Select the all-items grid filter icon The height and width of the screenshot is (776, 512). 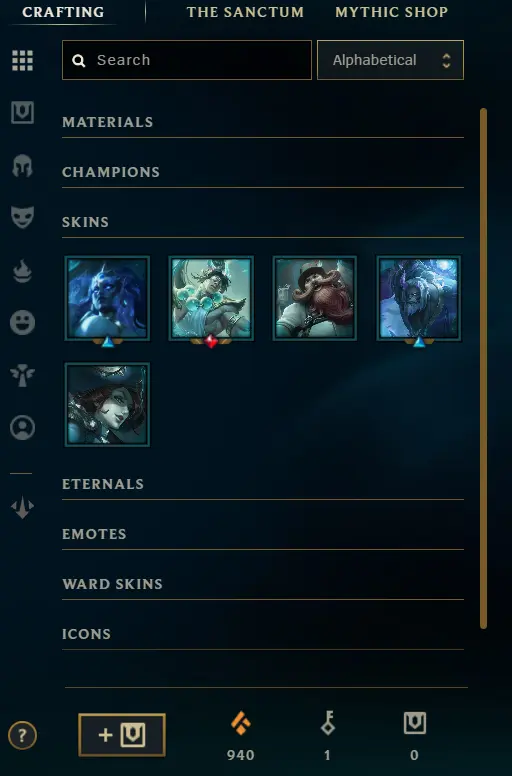coord(22,60)
